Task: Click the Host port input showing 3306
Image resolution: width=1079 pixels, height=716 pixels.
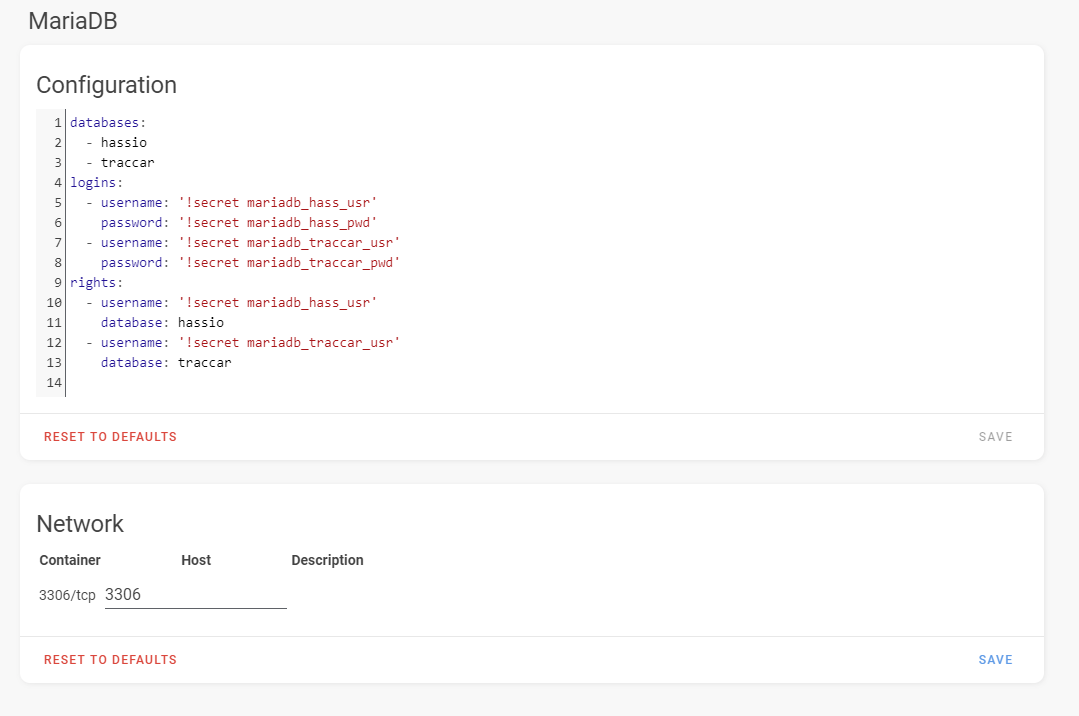Action: point(195,594)
